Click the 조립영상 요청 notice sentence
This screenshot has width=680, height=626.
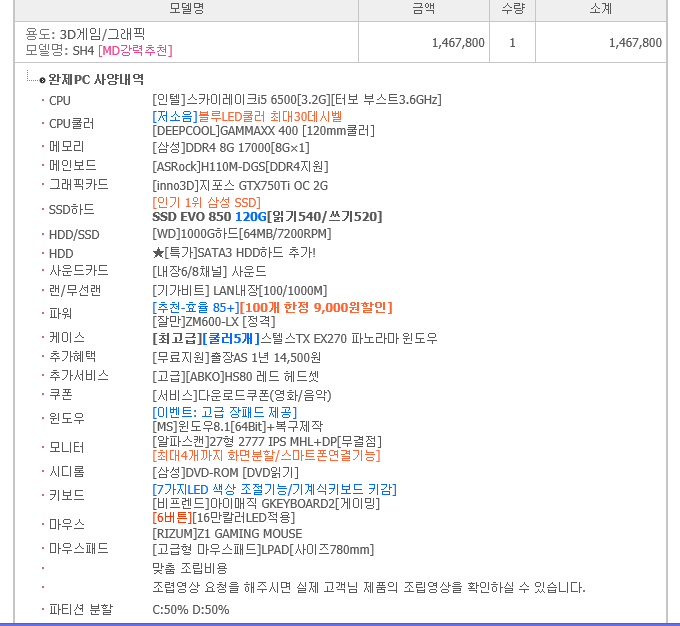[x=369, y=588]
